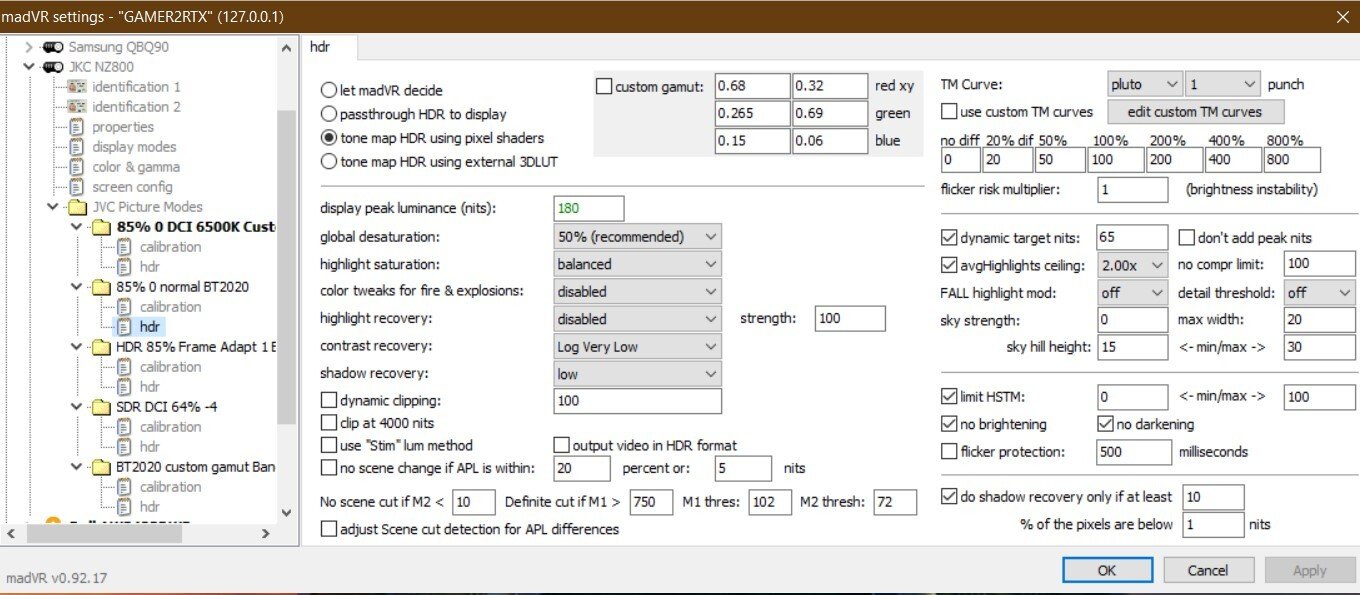Screen dimensions: 1360x595
Task: Toggle the dynamic target nits checkbox
Action: [x=950, y=238]
